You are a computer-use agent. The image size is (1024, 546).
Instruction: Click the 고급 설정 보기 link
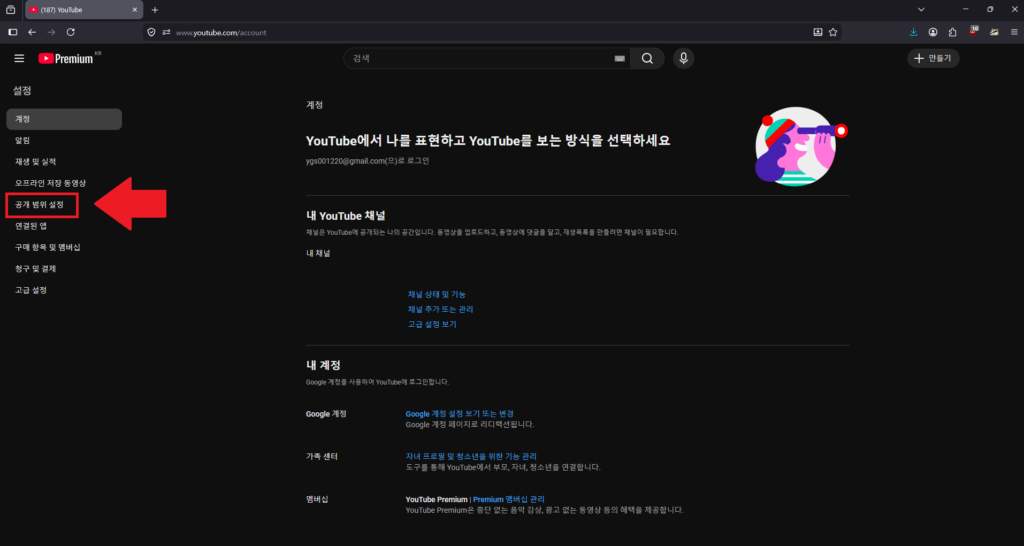coord(432,325)
